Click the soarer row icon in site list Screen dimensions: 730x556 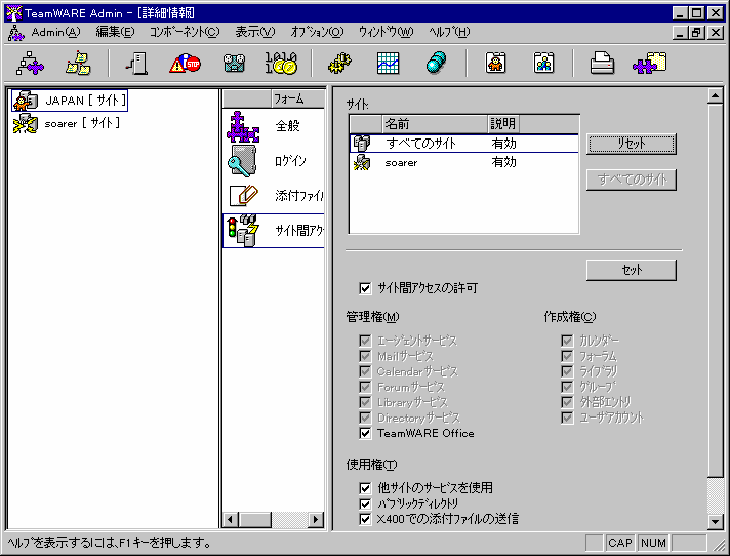pos(362,163)
